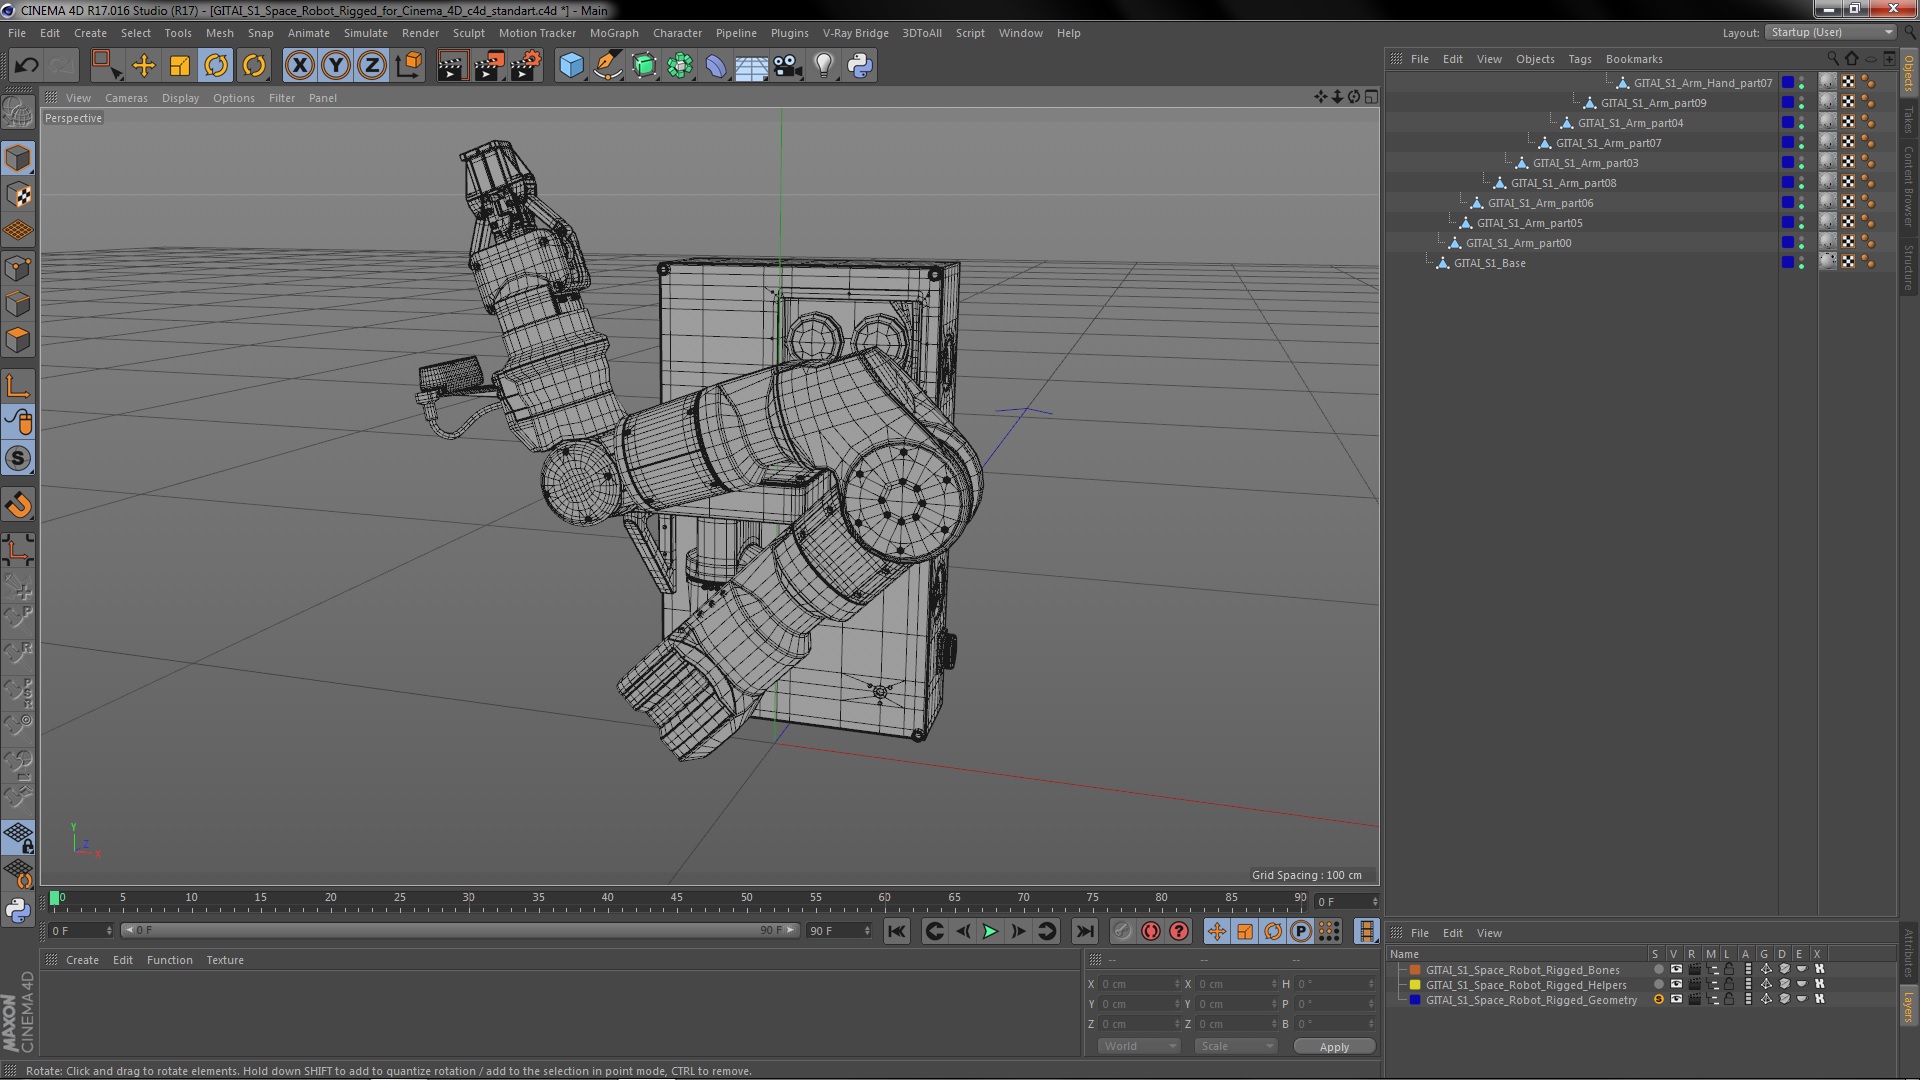Click the end frame 90 F field
The image size is (1920, 1080).
839,931
